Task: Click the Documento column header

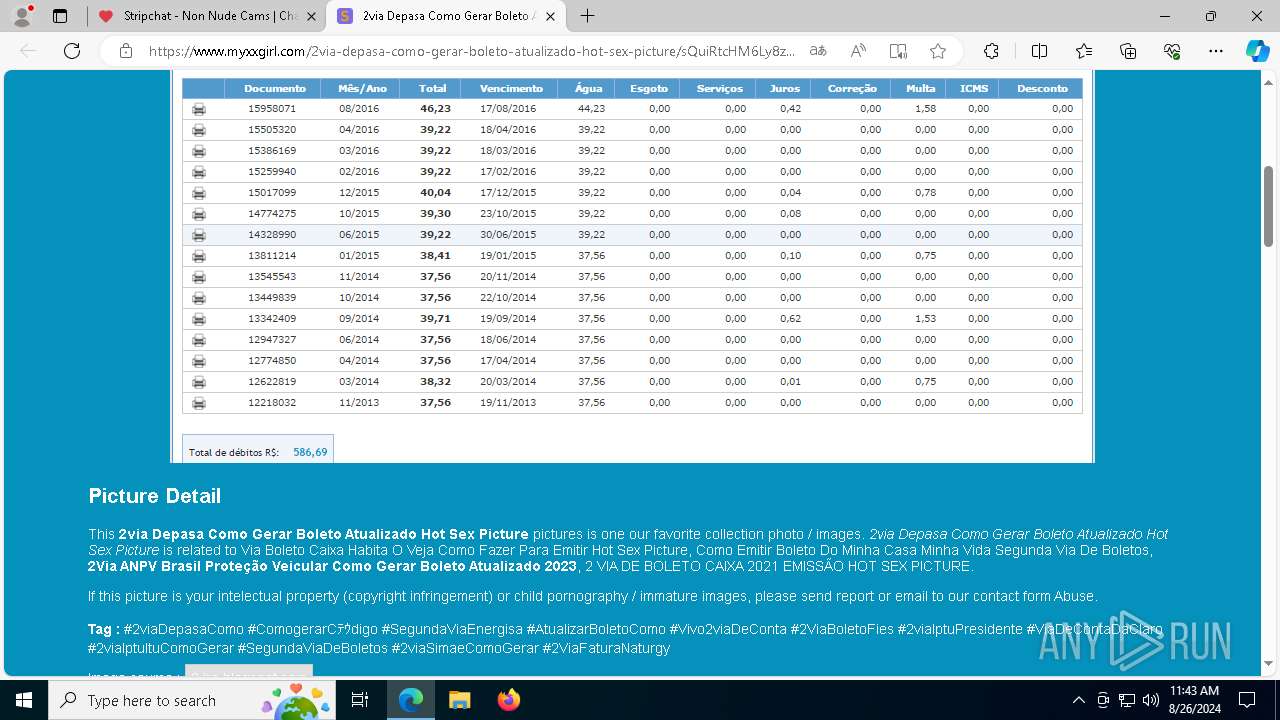Action: point(275,89)
